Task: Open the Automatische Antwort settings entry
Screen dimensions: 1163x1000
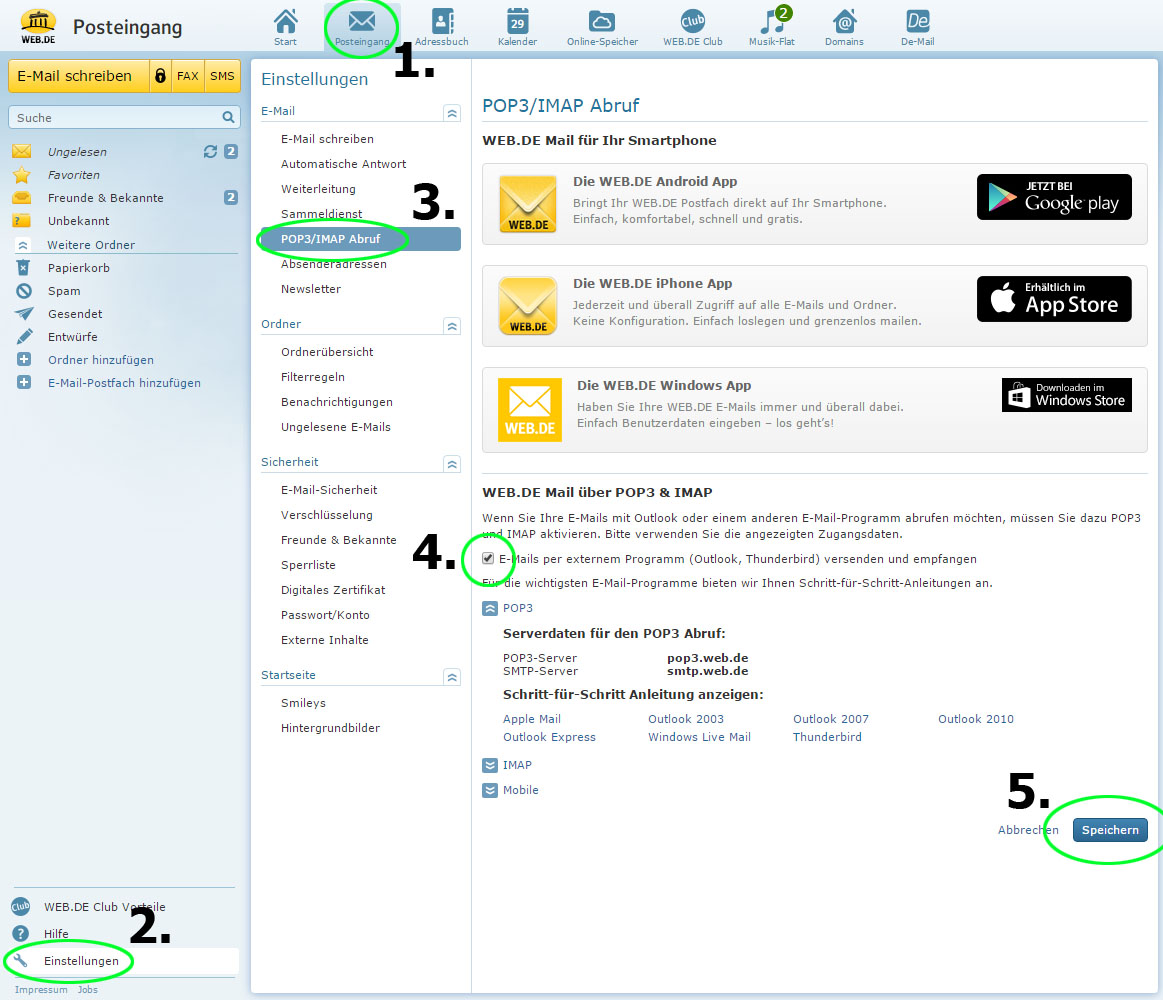Action: pyautogui.click(x=343, y=164)
